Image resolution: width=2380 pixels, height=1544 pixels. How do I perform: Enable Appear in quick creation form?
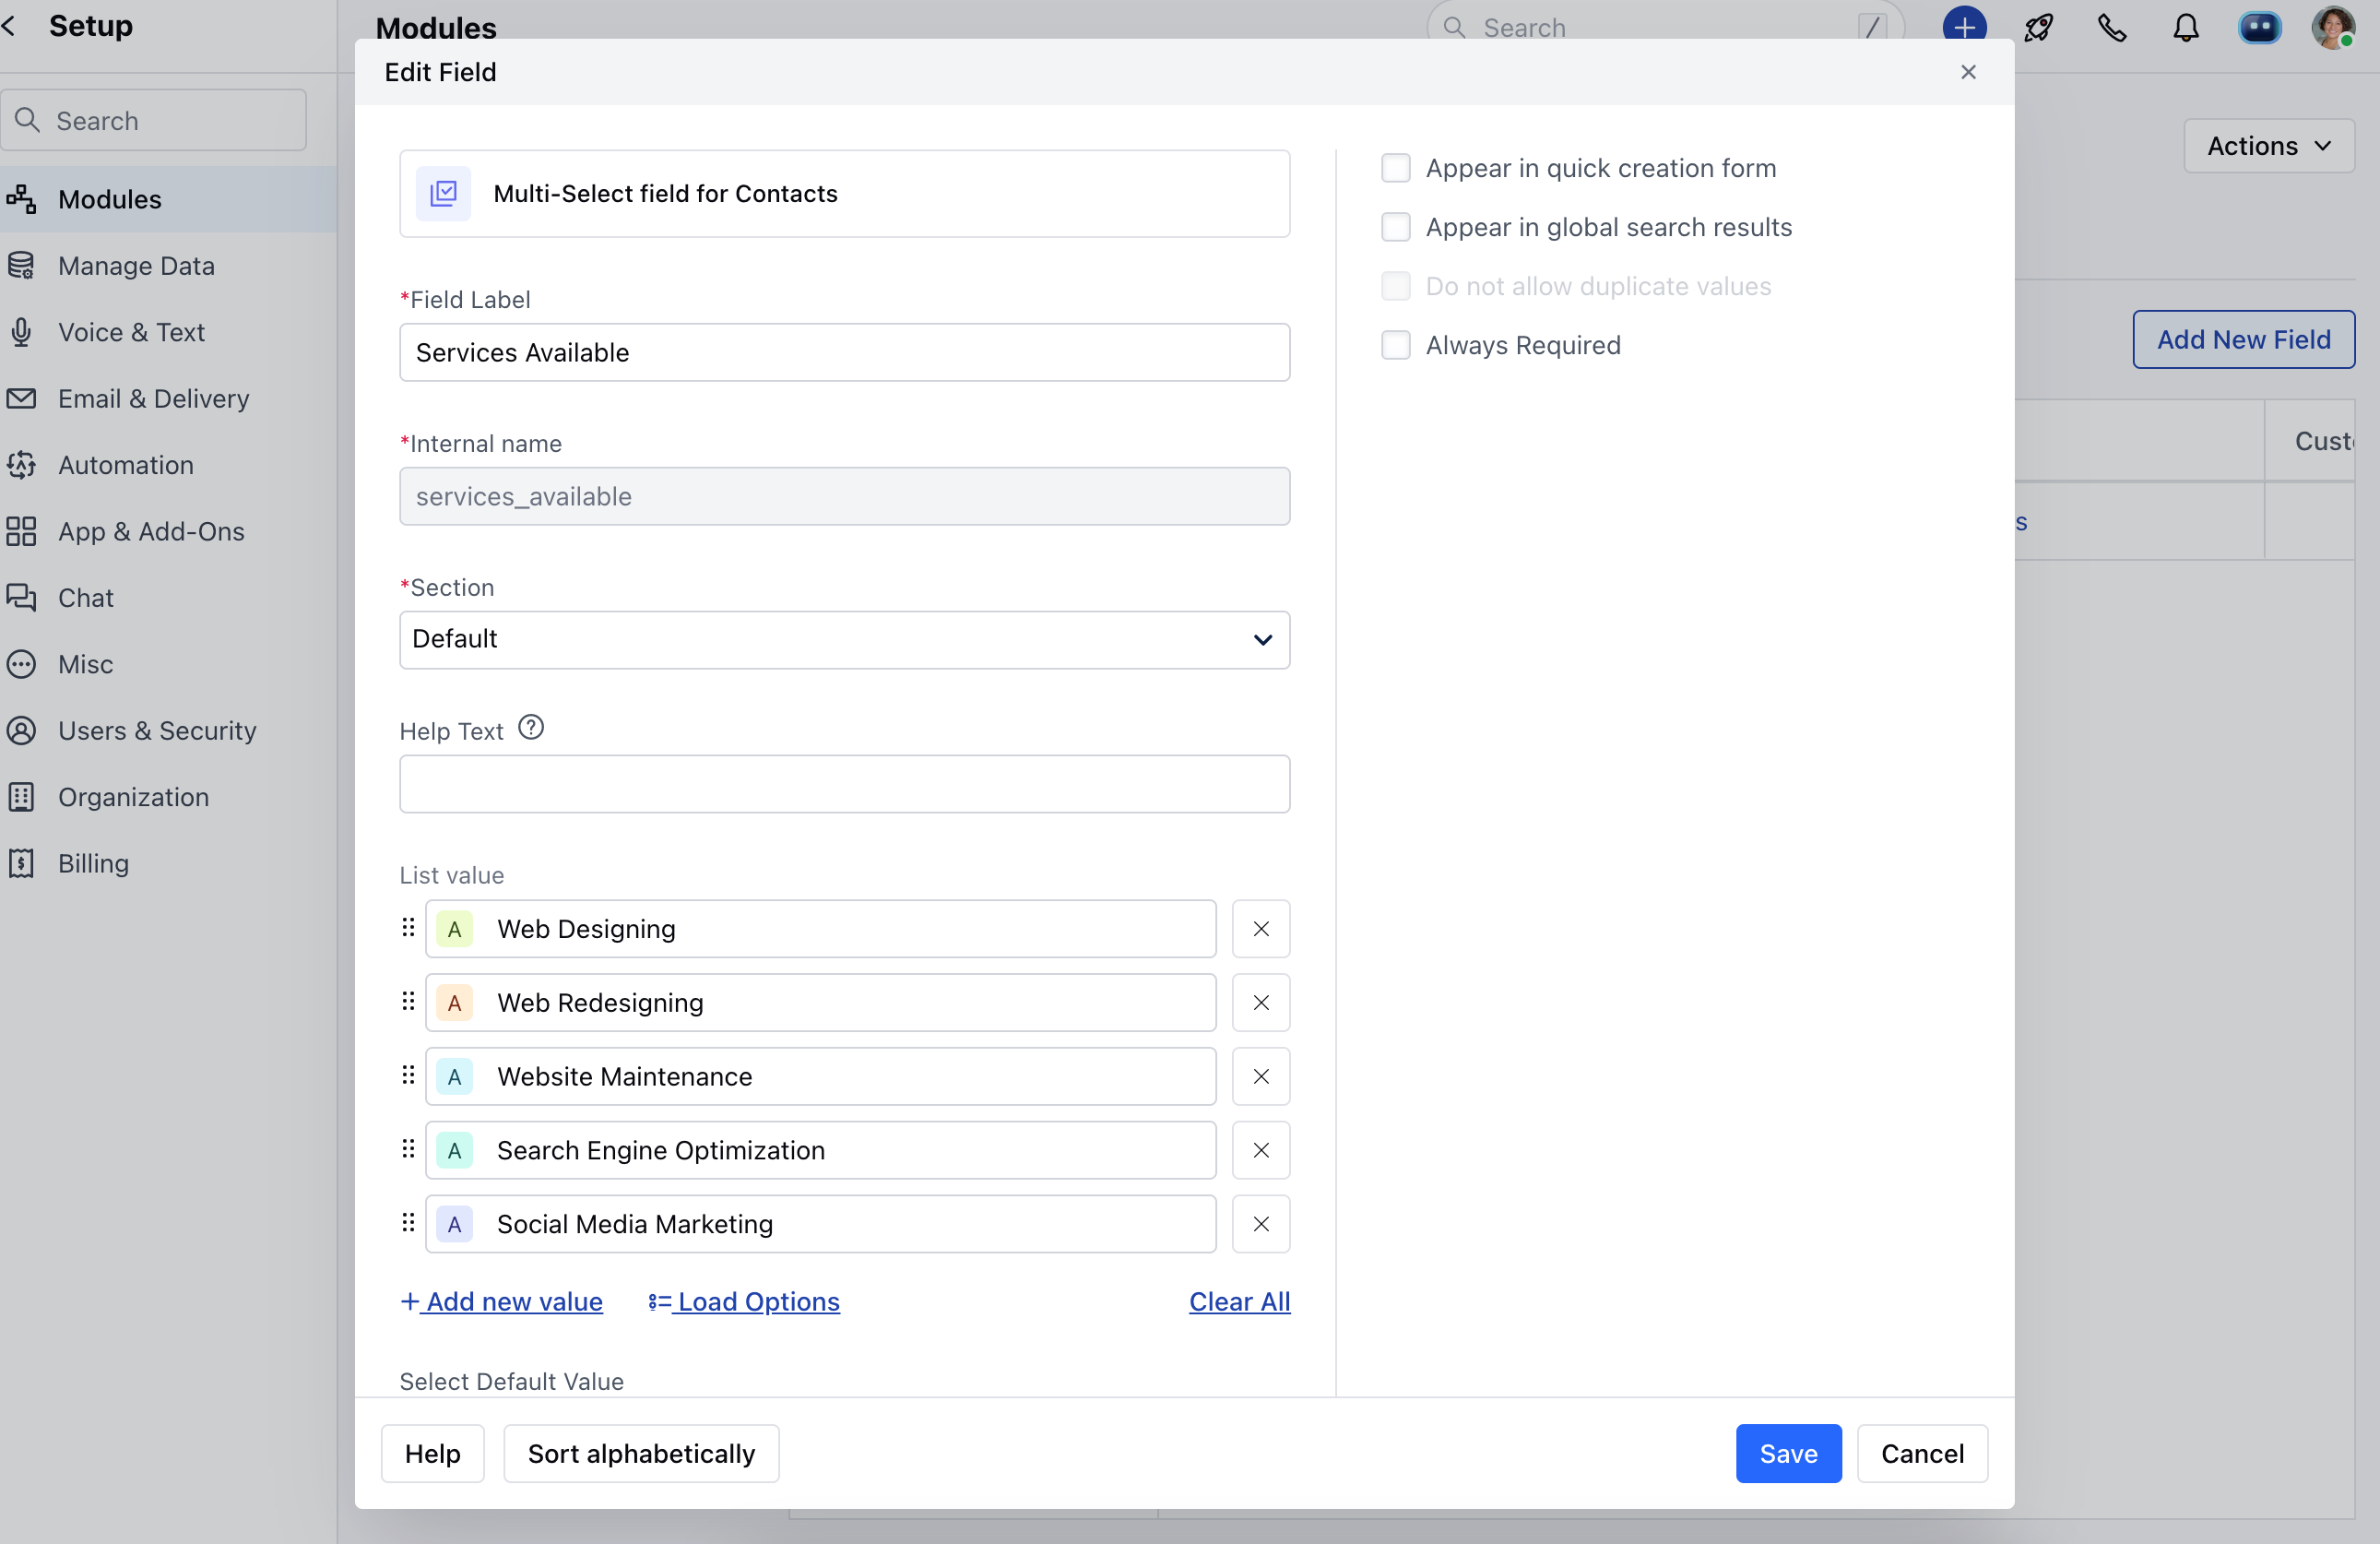(x=1395, y=168)
